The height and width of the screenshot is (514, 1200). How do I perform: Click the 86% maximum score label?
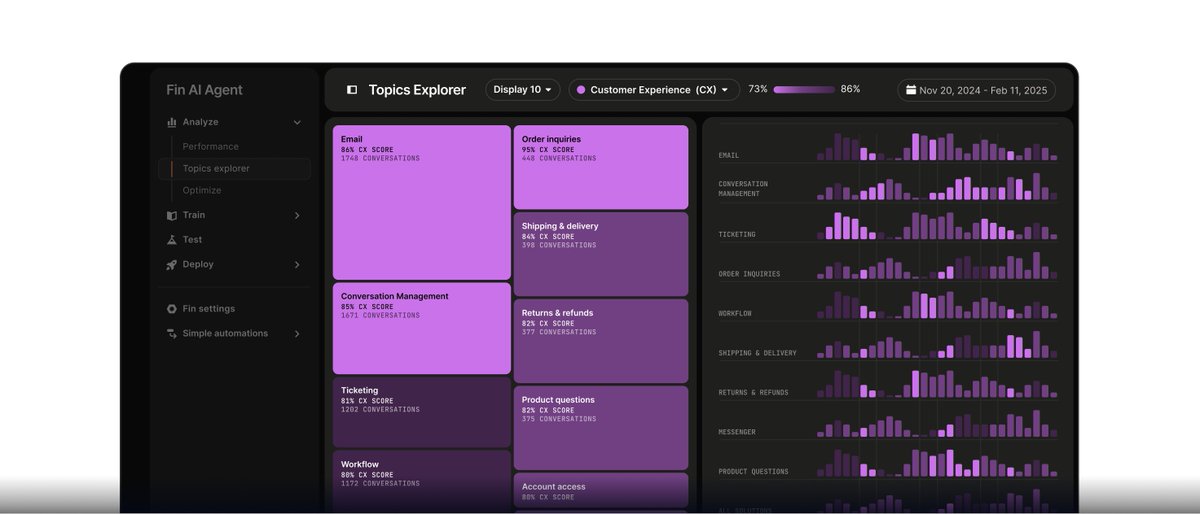click(x=850, y=89)
